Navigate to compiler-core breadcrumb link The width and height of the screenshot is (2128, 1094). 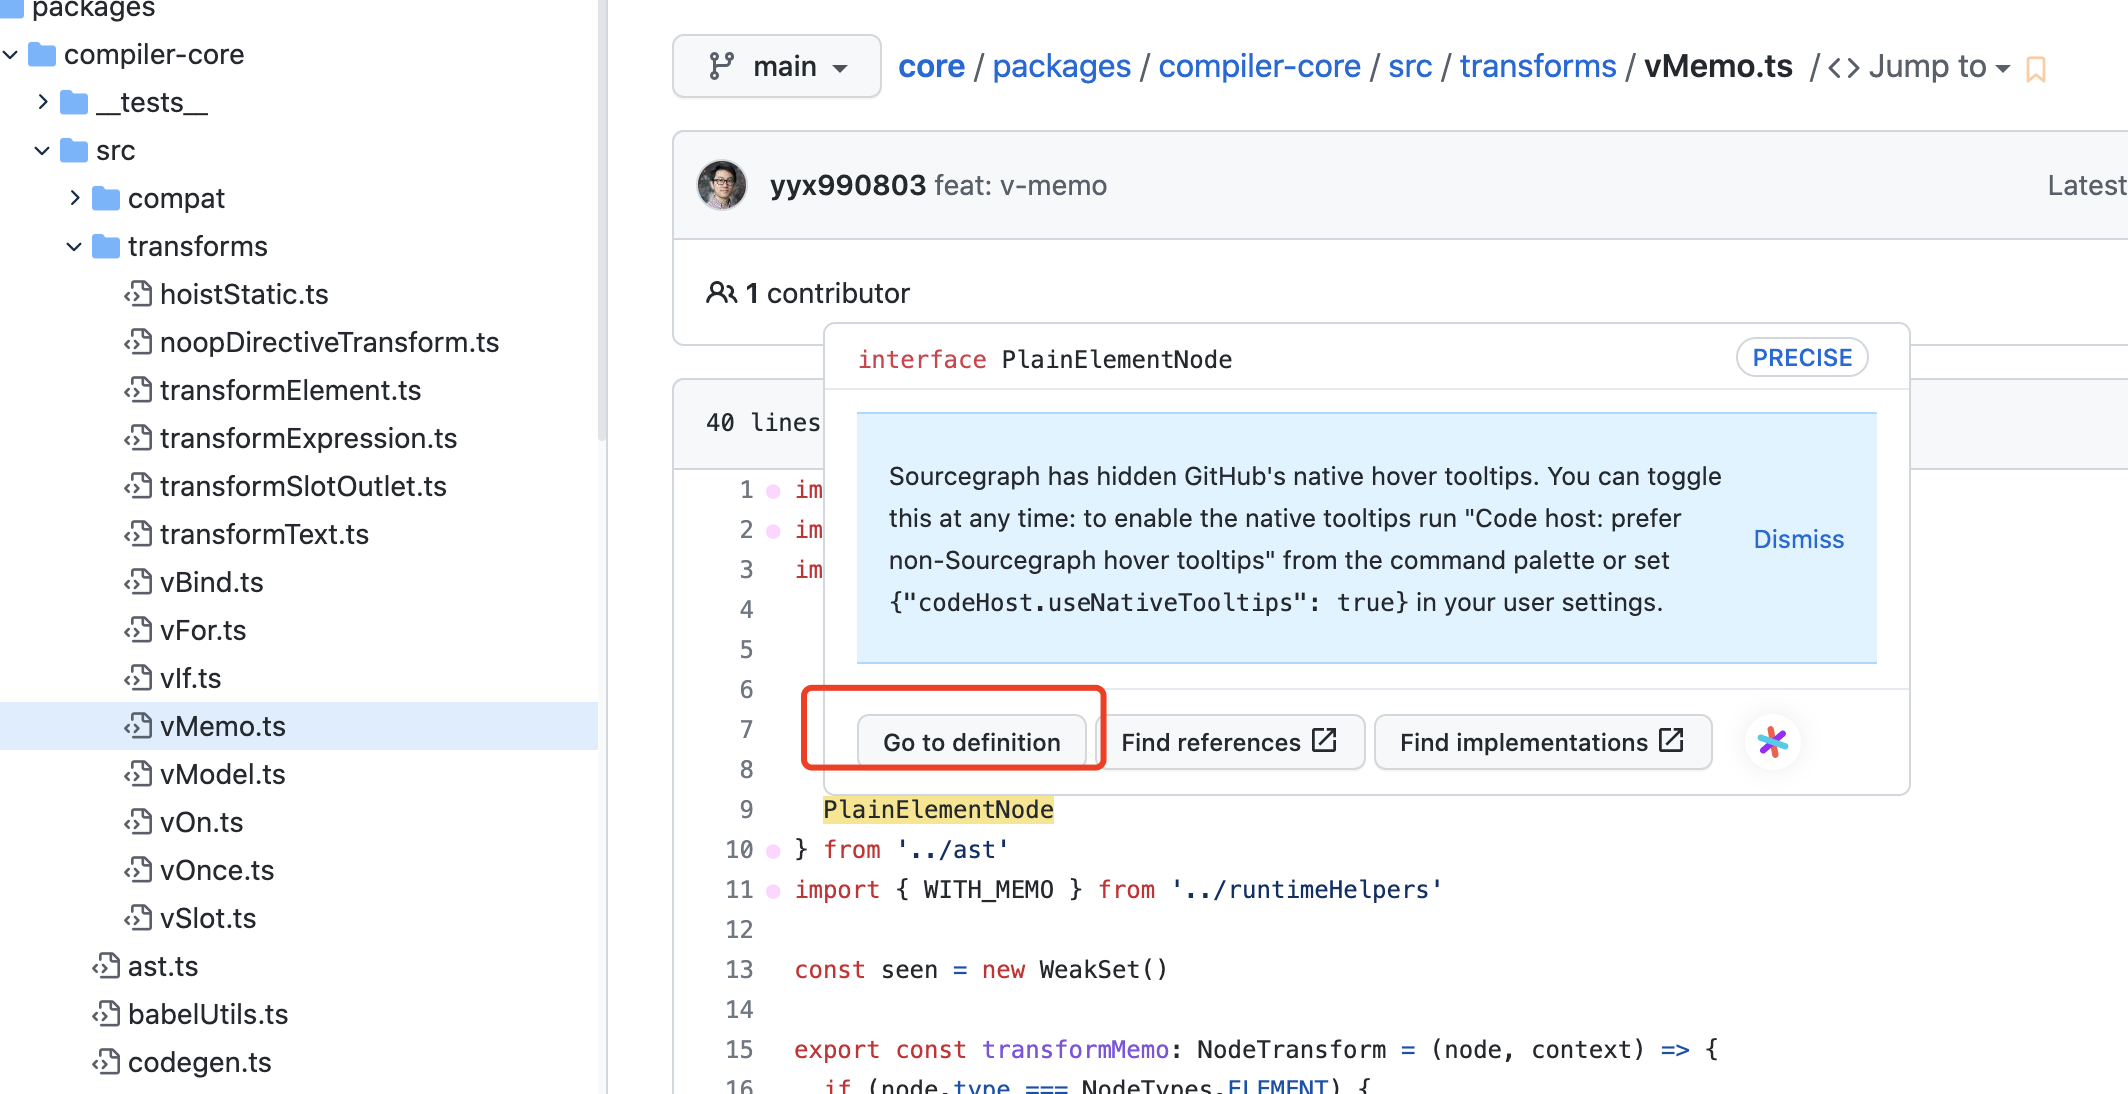click(1259, 66)
